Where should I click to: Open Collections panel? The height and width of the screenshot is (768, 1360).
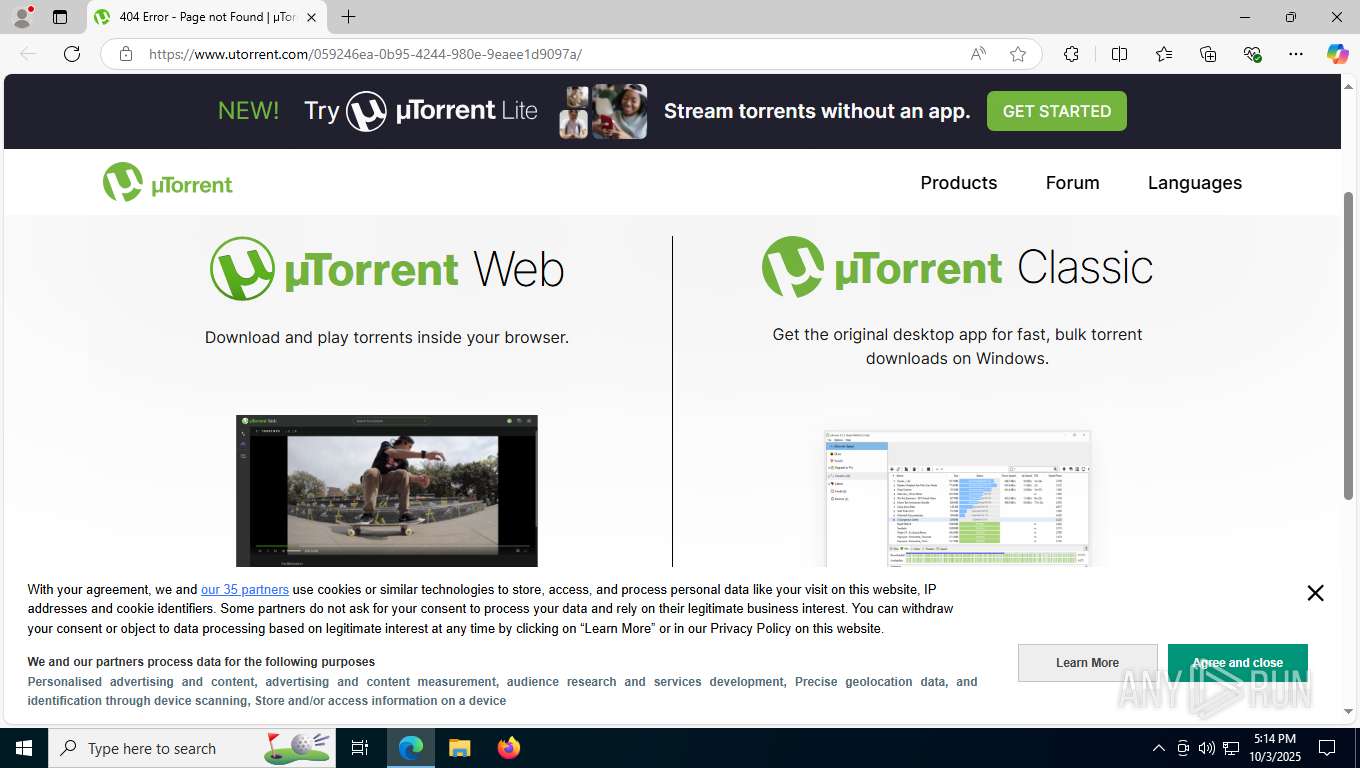click(x=1208, y=54)
